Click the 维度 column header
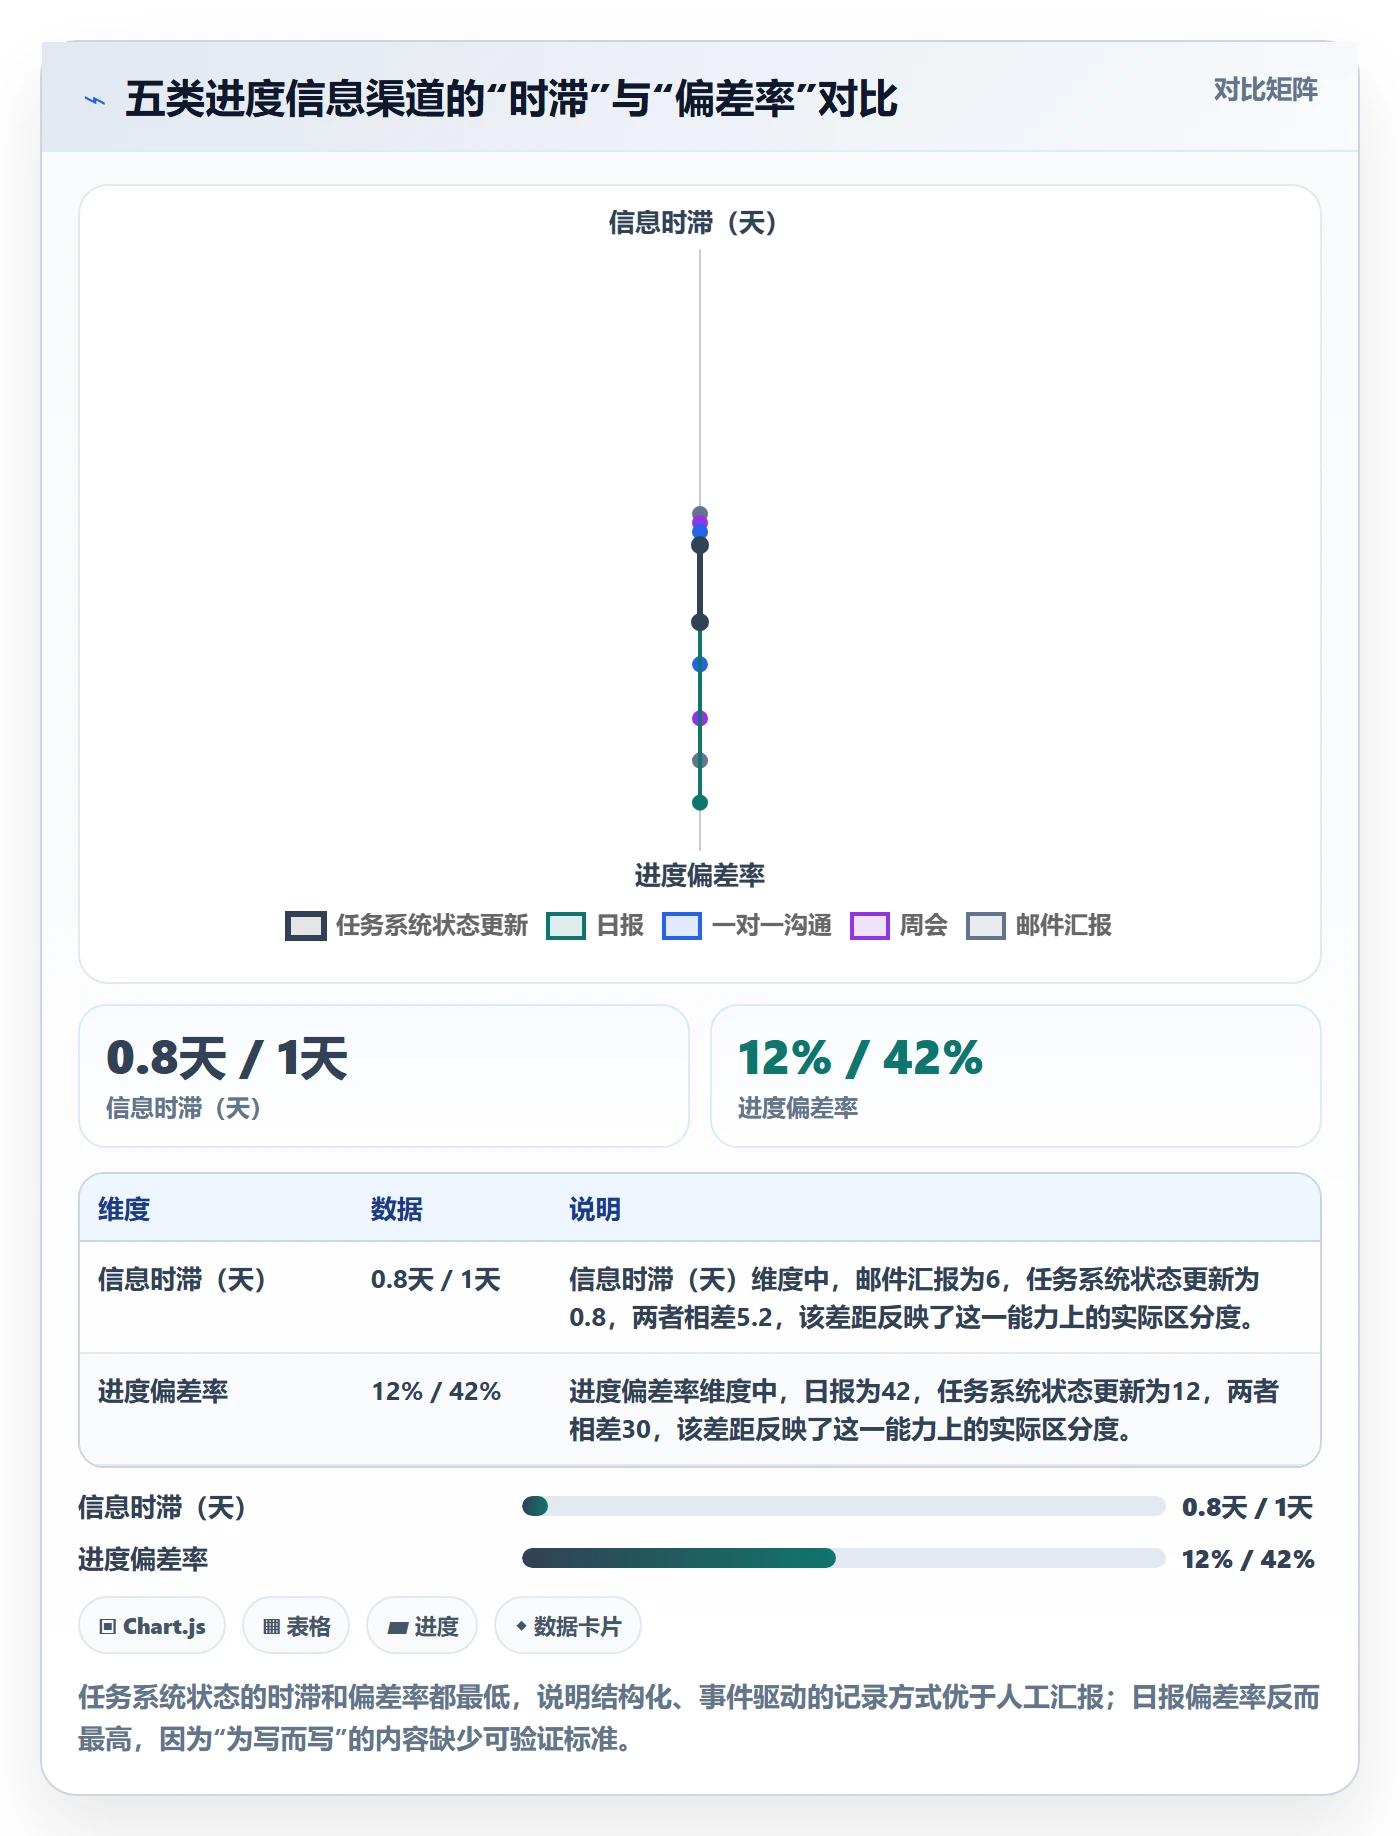The width and height of the screenshot is (1400, 1836). (x=124, y=1209)
